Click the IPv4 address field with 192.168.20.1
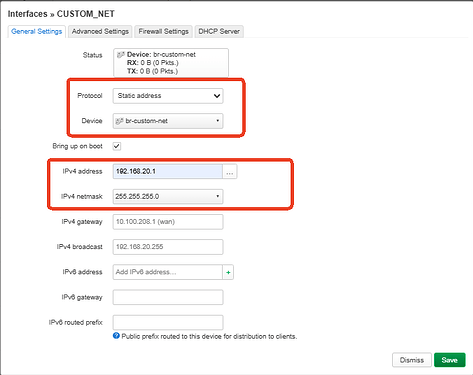This screenshot has height=375, width=473. tap(168, 171)
